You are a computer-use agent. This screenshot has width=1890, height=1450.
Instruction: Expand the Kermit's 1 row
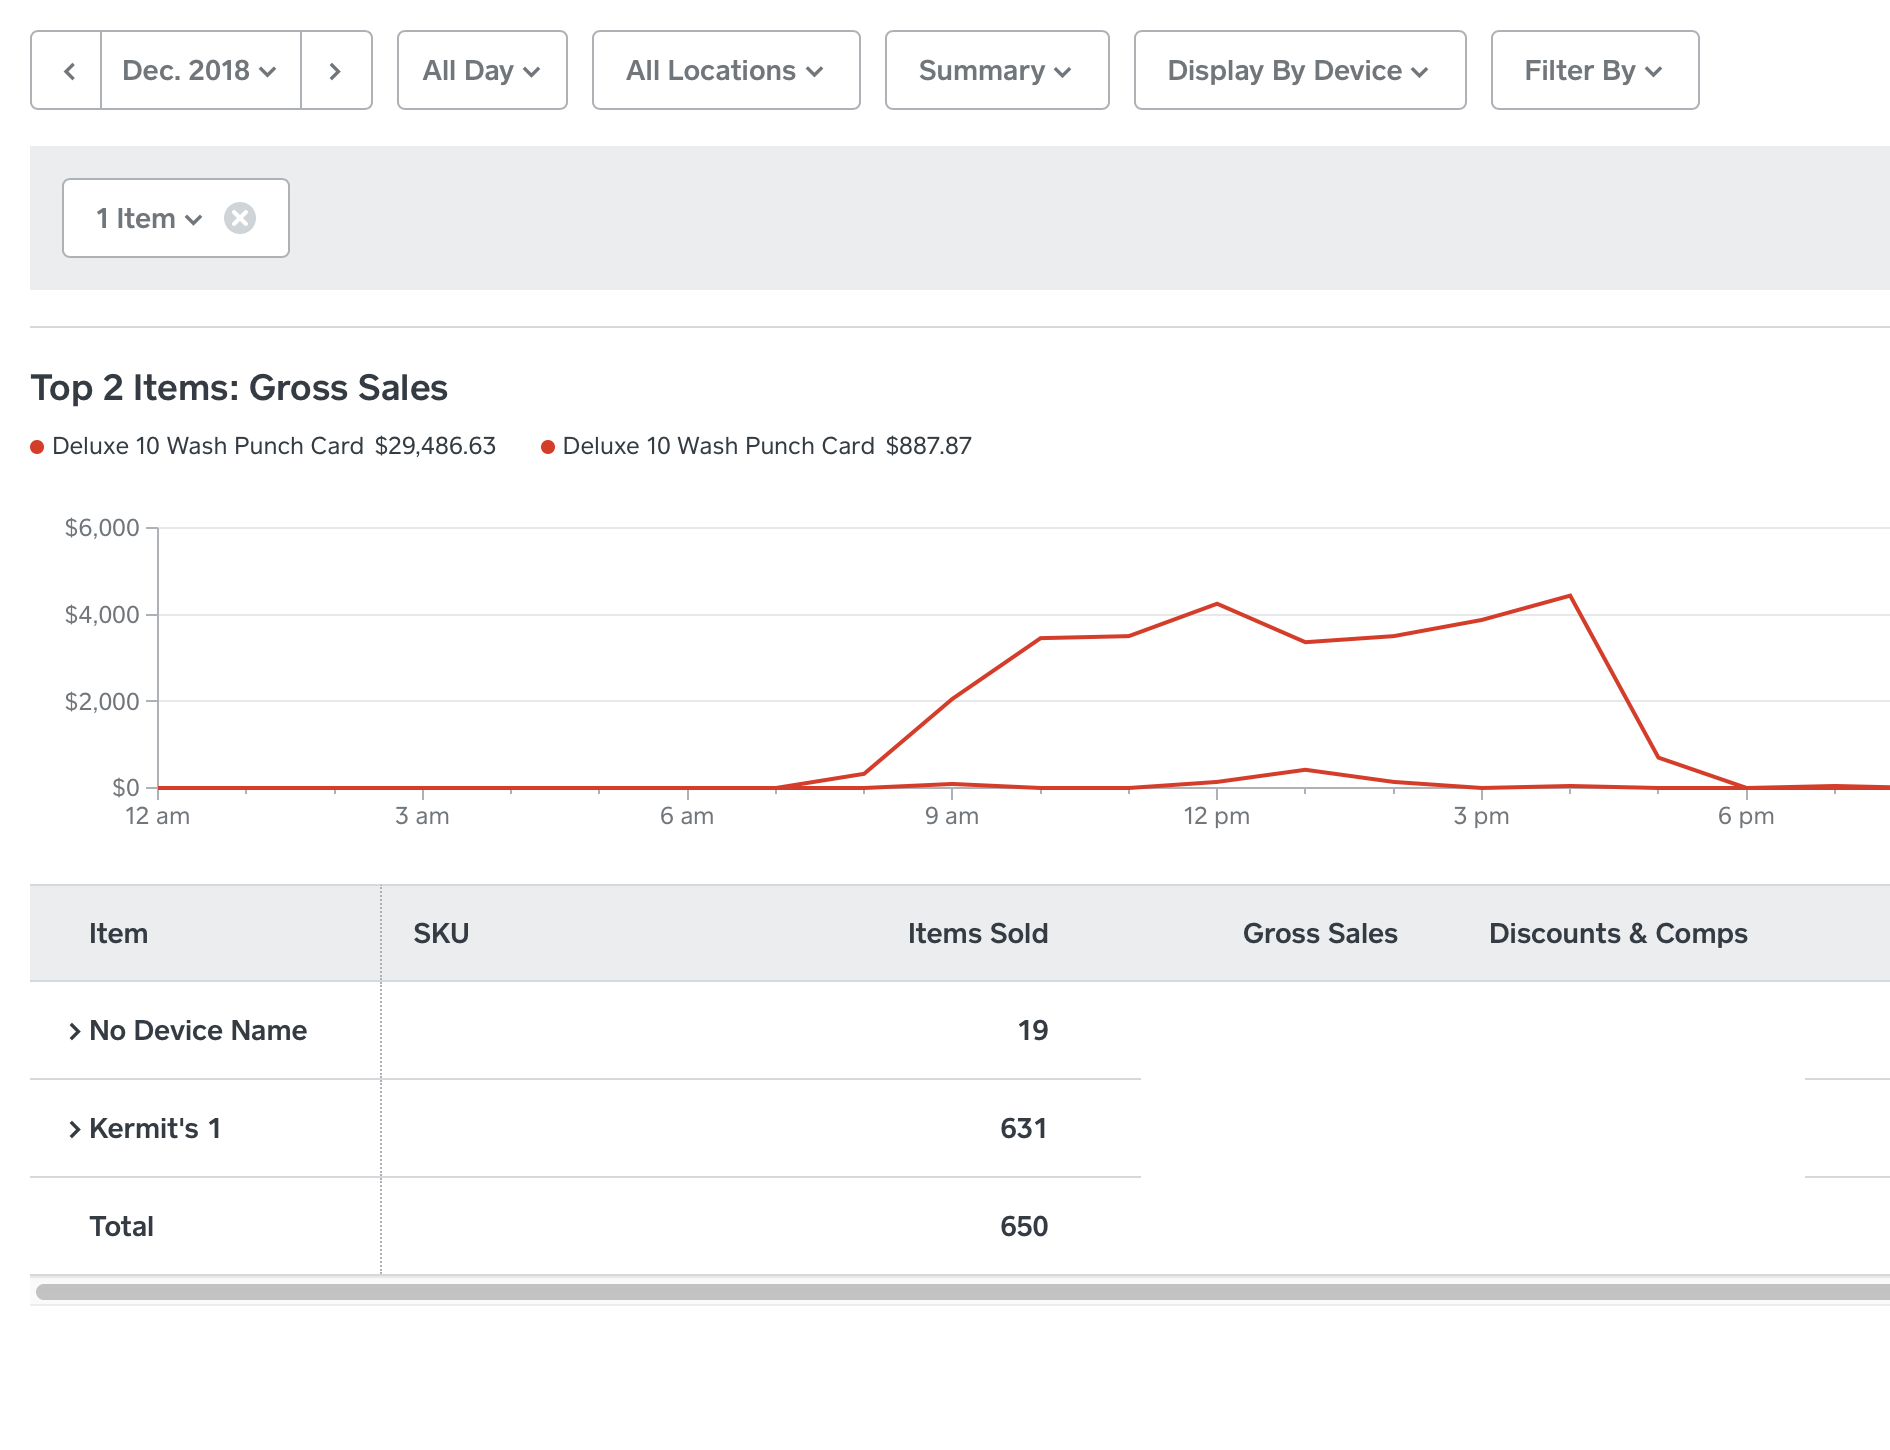75,1129
